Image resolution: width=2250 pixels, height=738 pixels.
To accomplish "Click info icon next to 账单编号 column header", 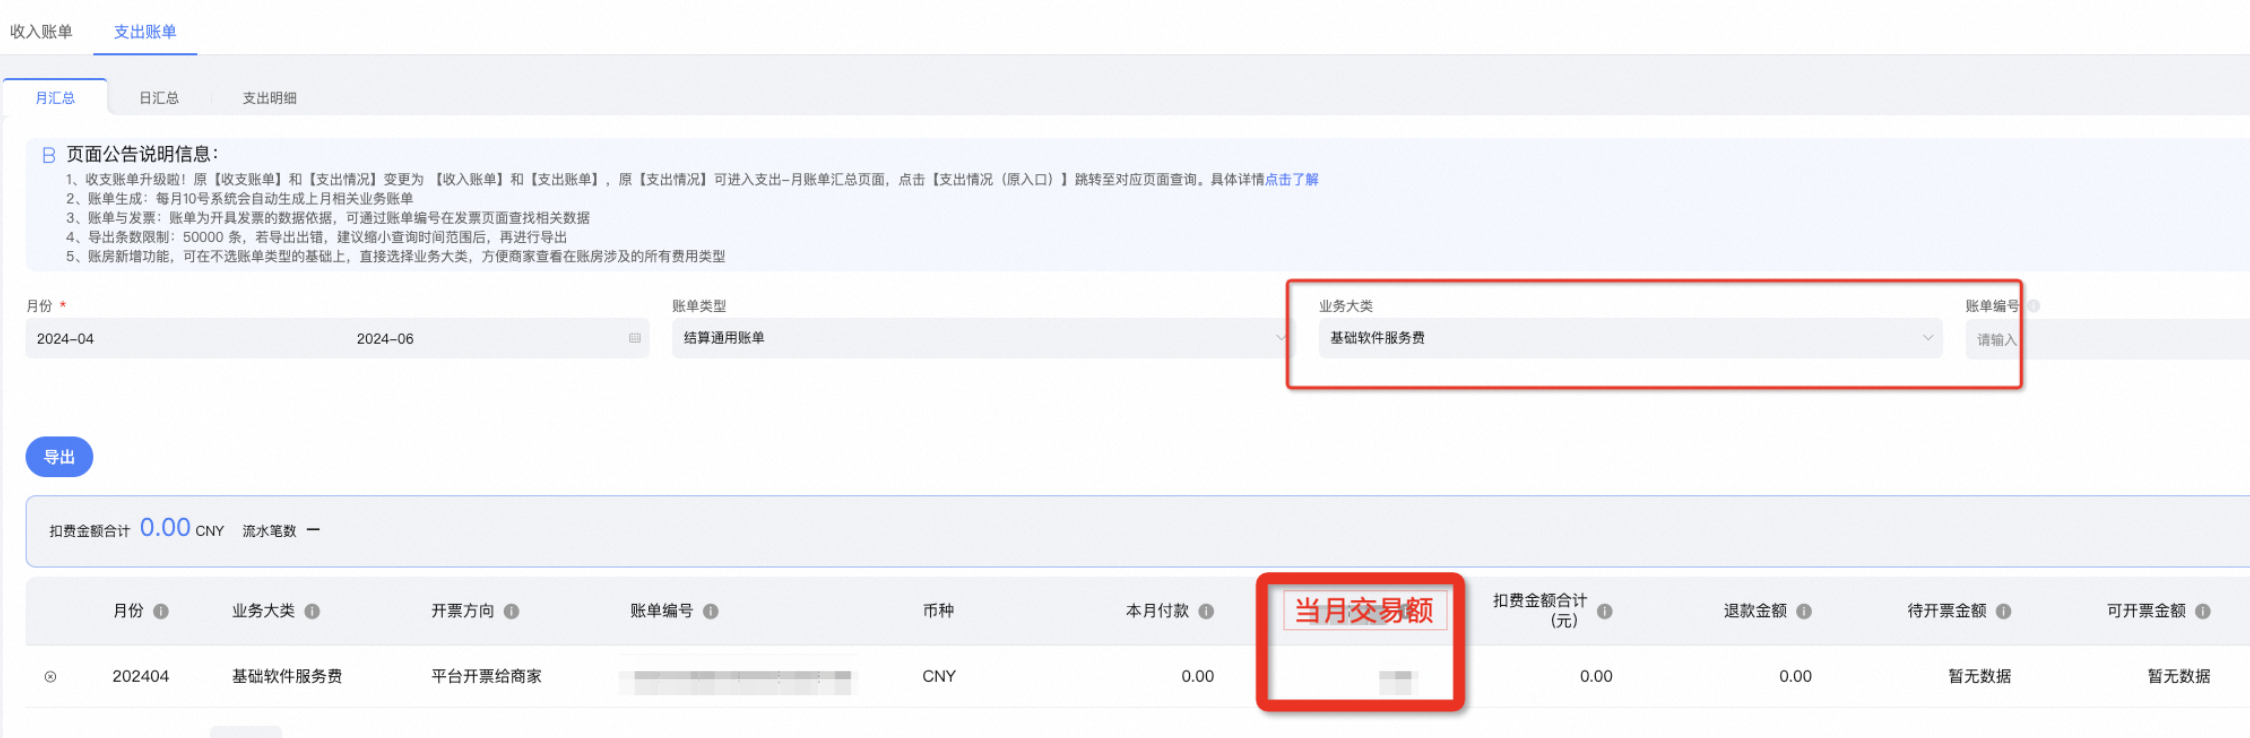I will pyautogui.click(x=711, y=611).
